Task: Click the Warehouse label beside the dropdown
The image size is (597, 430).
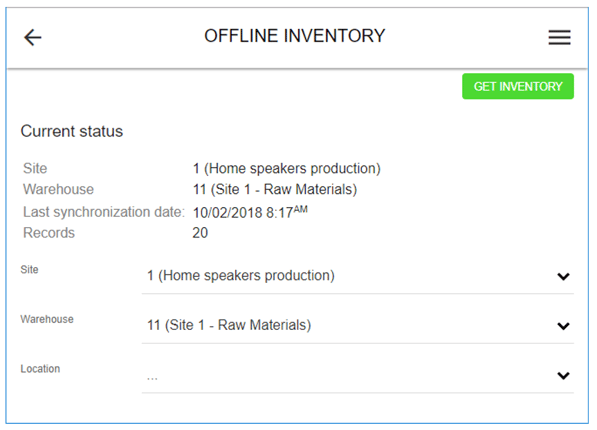Action: point(47,319)
